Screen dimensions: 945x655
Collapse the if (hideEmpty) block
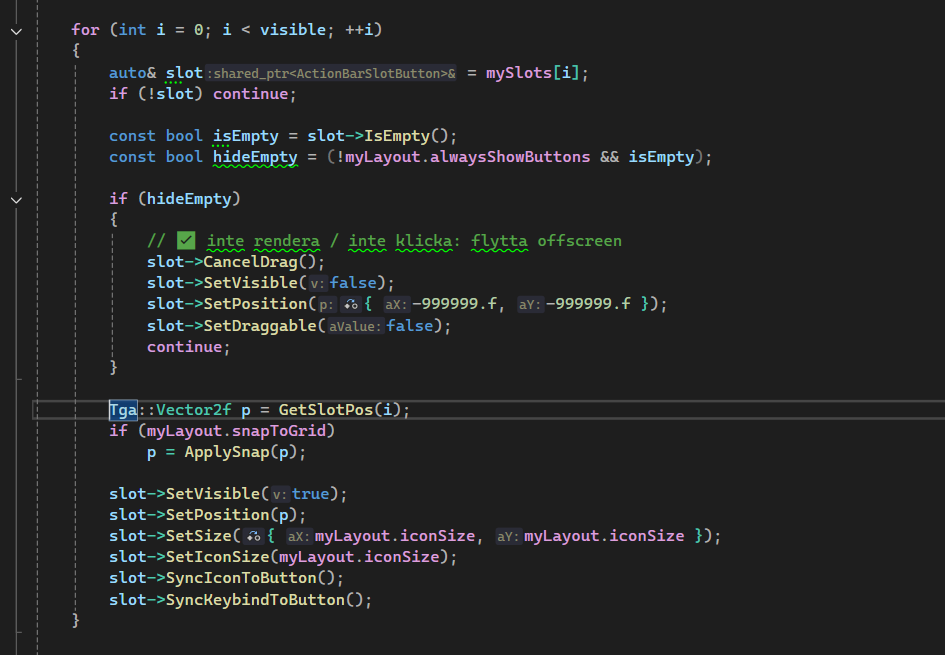[x=16, y=199]
